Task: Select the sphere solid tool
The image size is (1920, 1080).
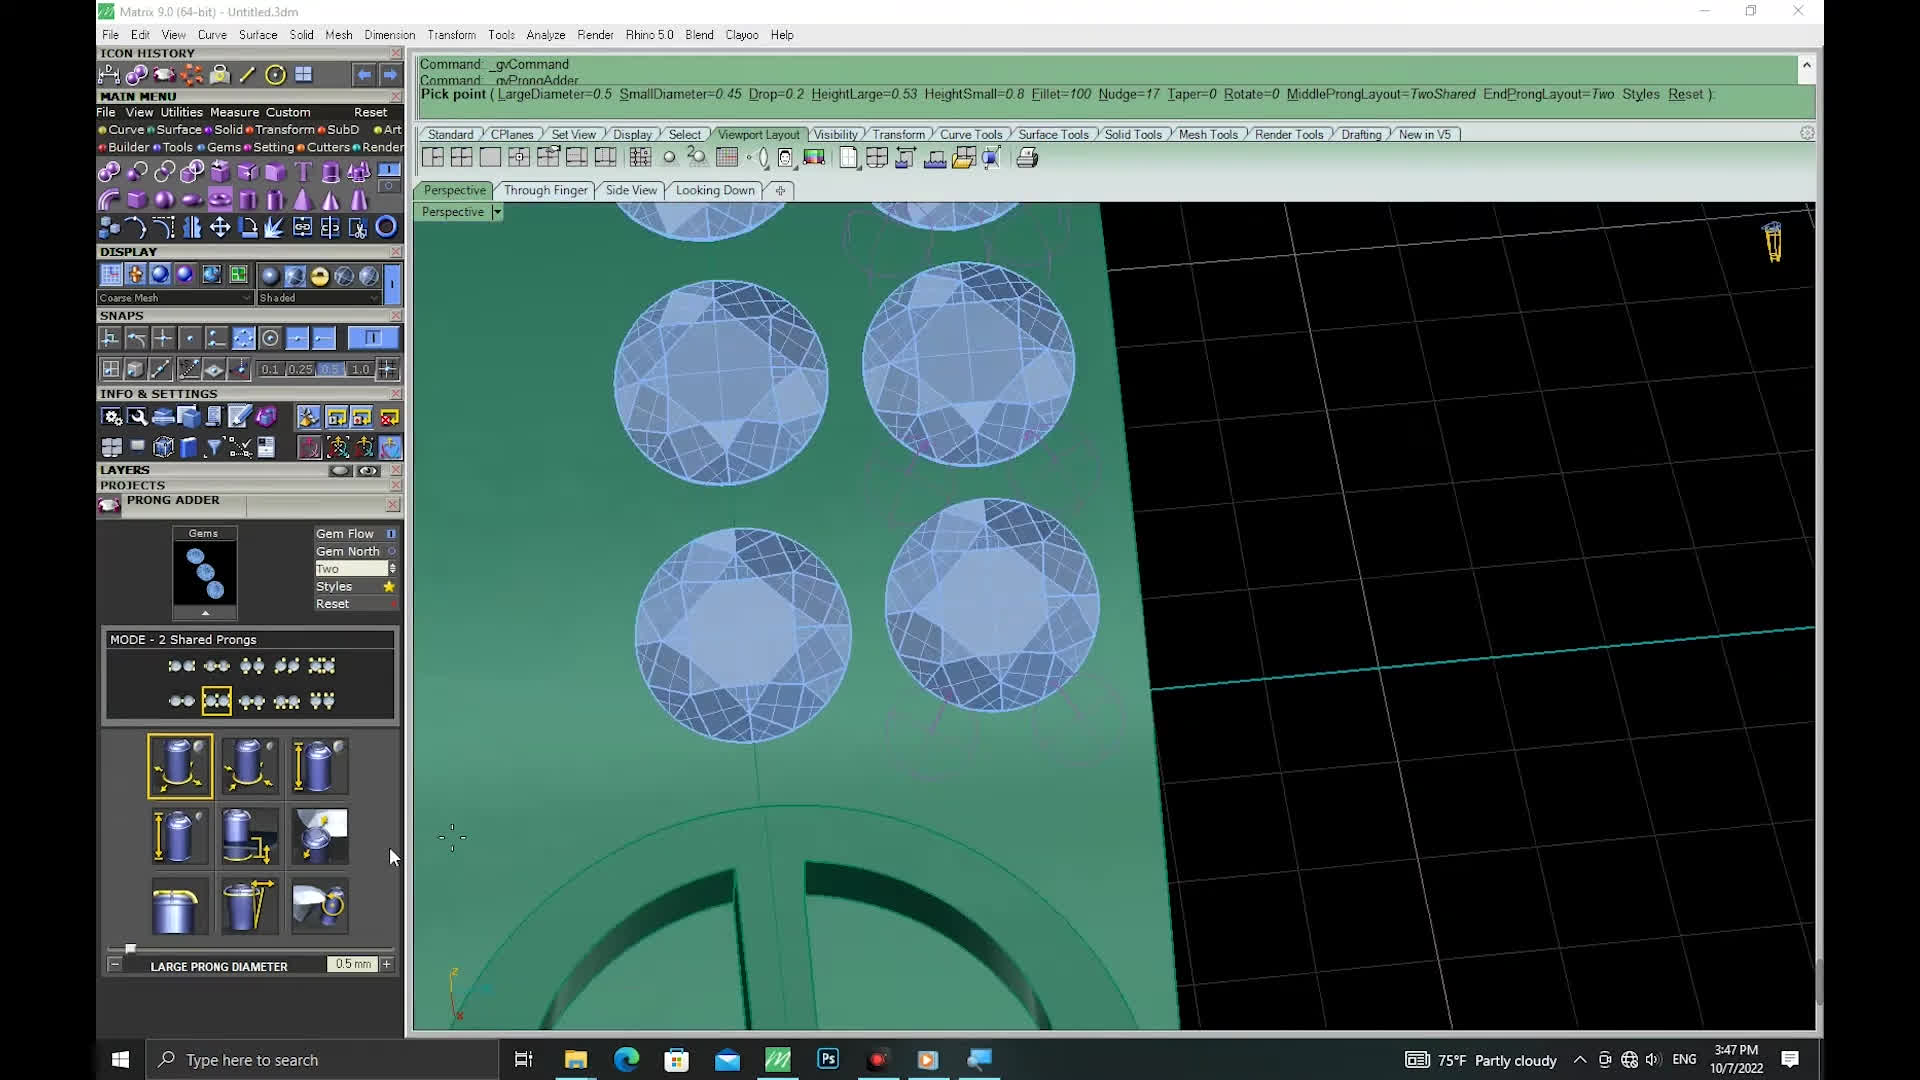Action: point(165,199)
